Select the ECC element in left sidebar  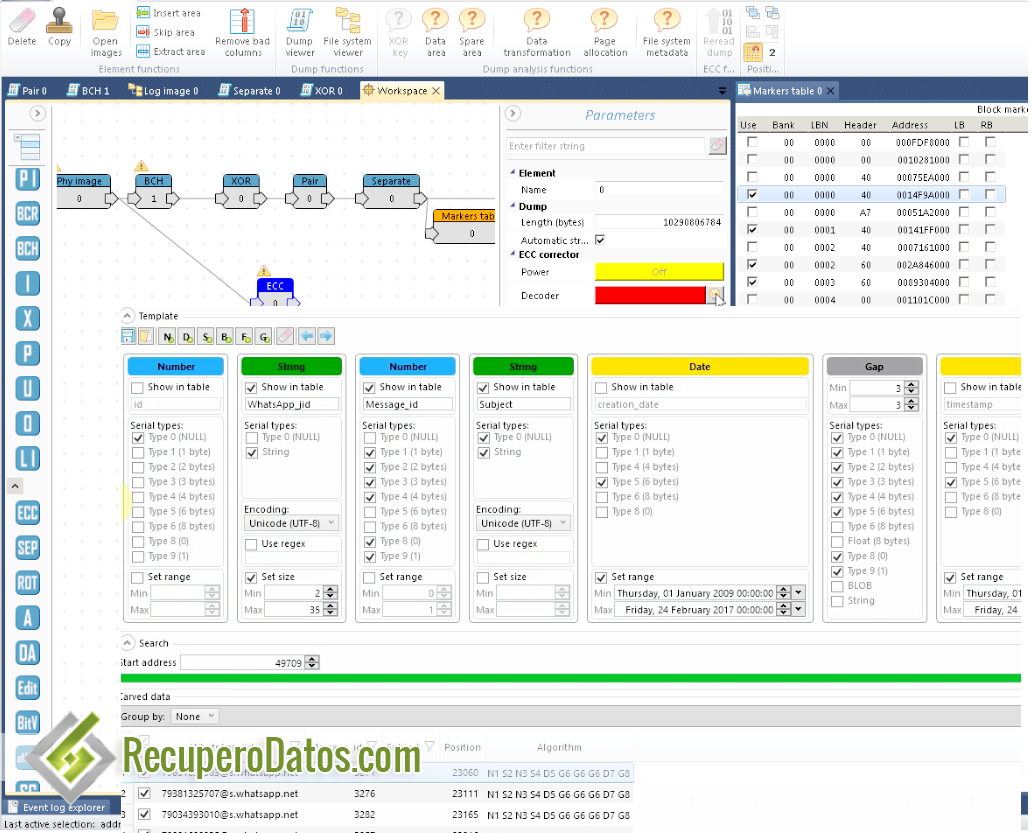(x=27, y=513)
